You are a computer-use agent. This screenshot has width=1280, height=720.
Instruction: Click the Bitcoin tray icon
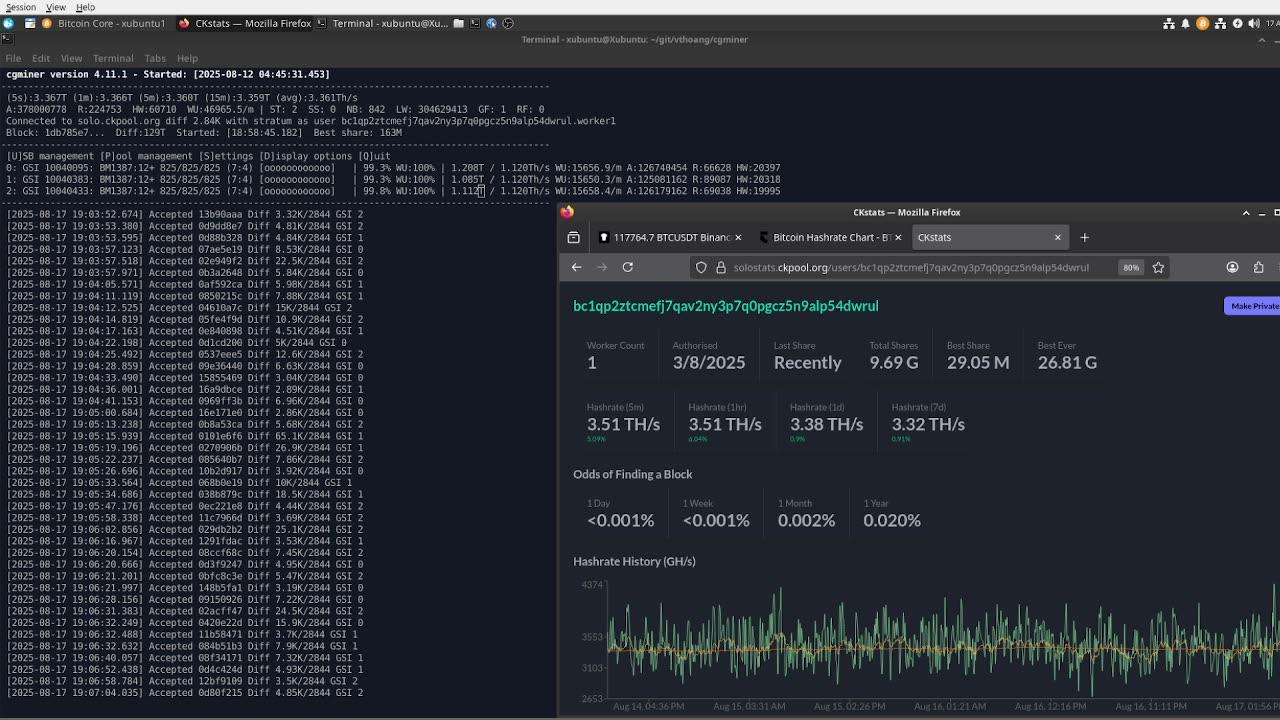pyautogui.click(x=1203, y=23)
